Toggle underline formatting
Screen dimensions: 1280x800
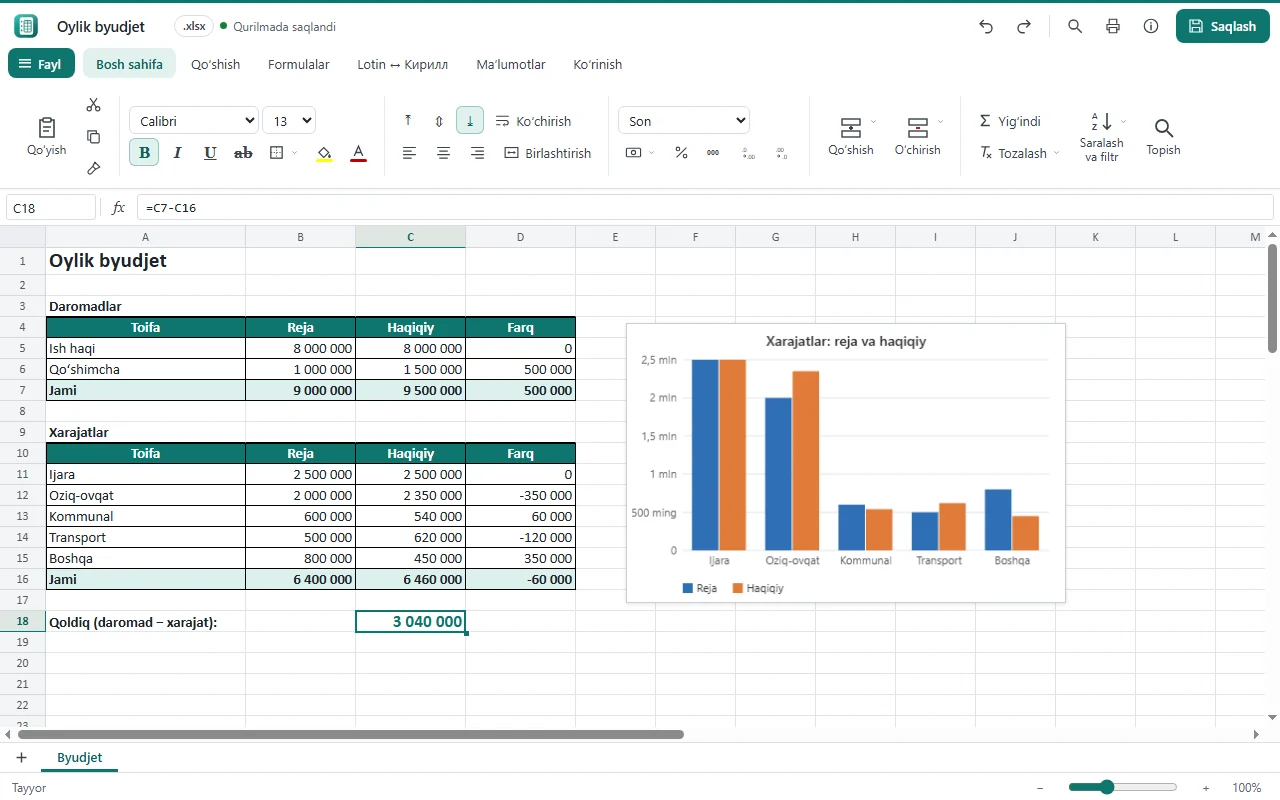tap(210, 153)
